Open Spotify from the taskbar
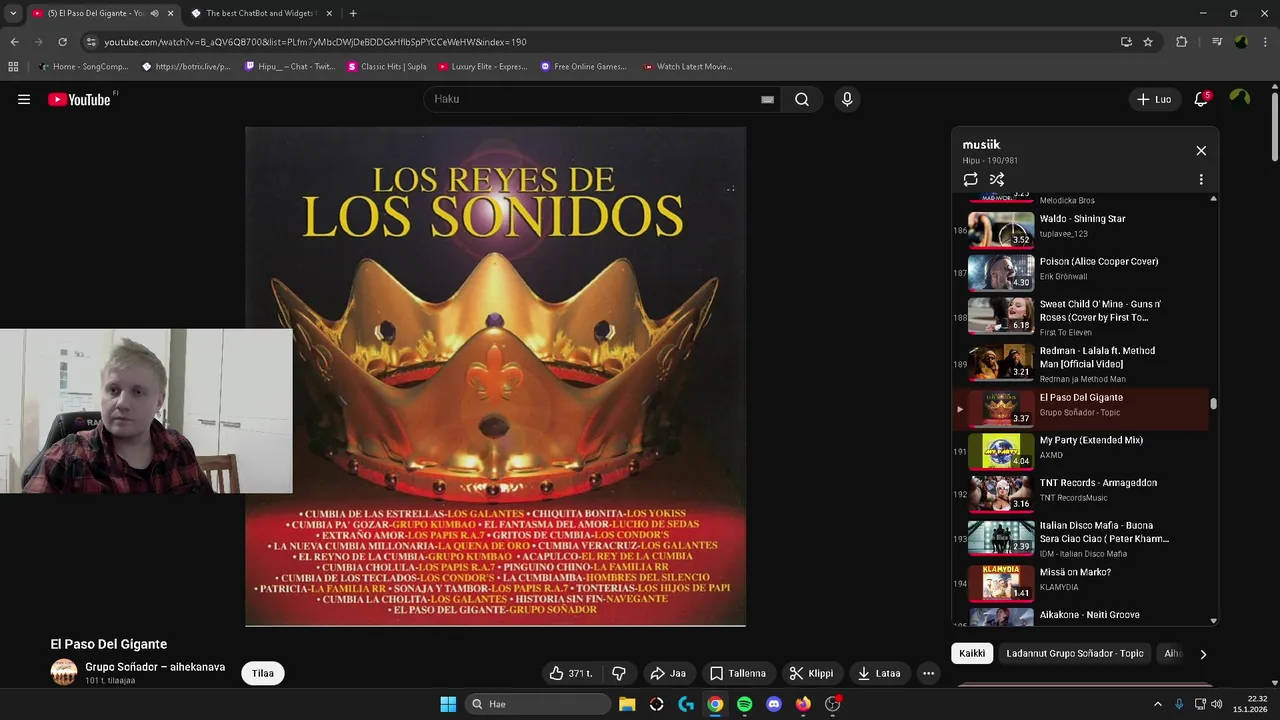The height and width of the screenshot is (720, 1280). click(x=744, y=704)
